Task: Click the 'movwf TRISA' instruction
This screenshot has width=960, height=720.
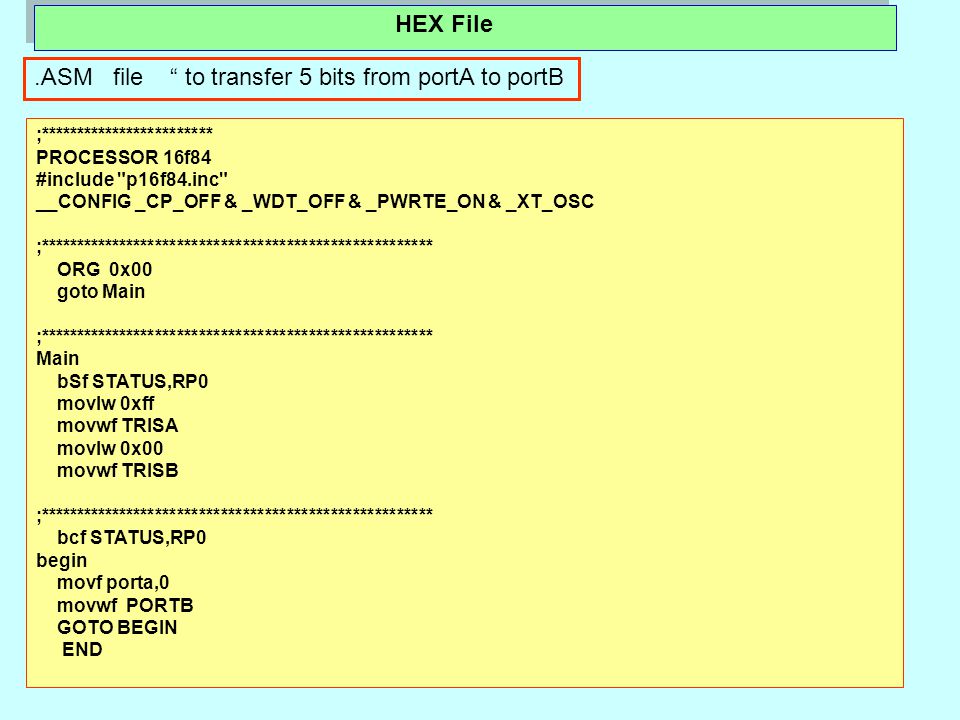Action: pyautogui.click(x=118, y=426)
